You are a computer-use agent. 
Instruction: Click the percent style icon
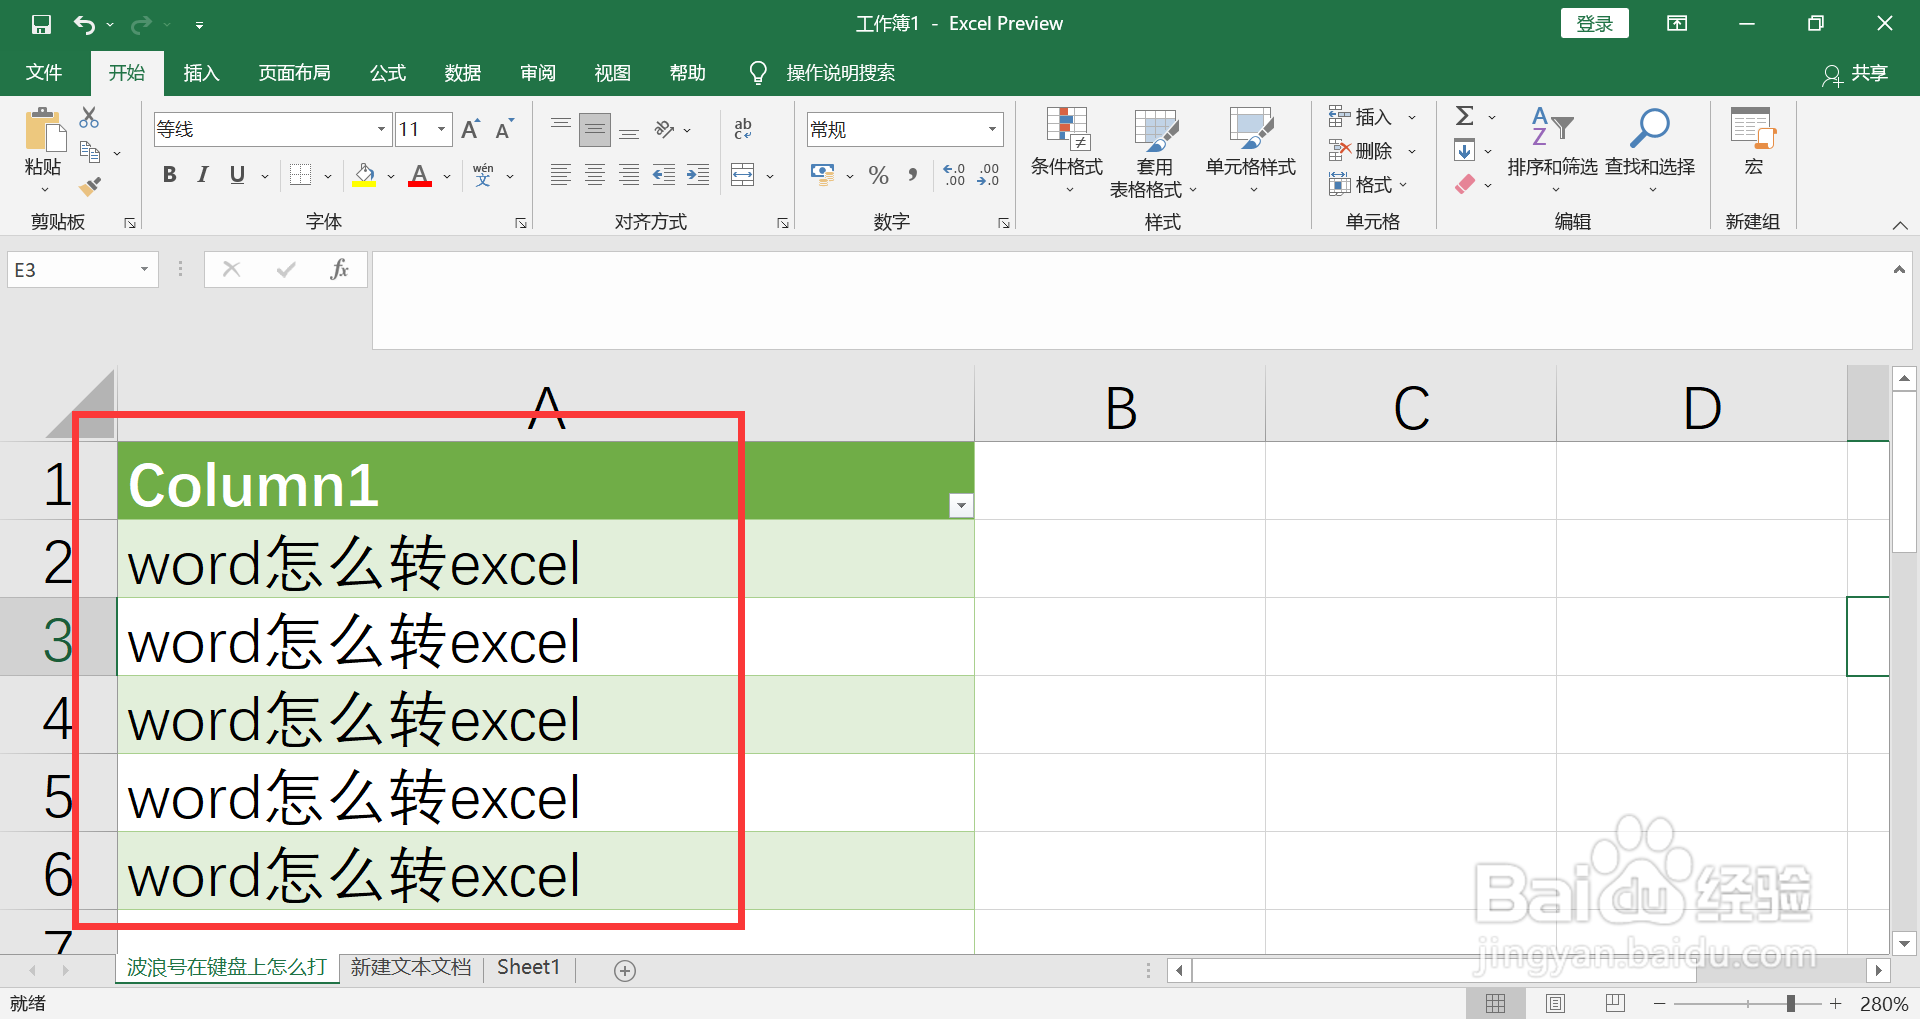878,174
